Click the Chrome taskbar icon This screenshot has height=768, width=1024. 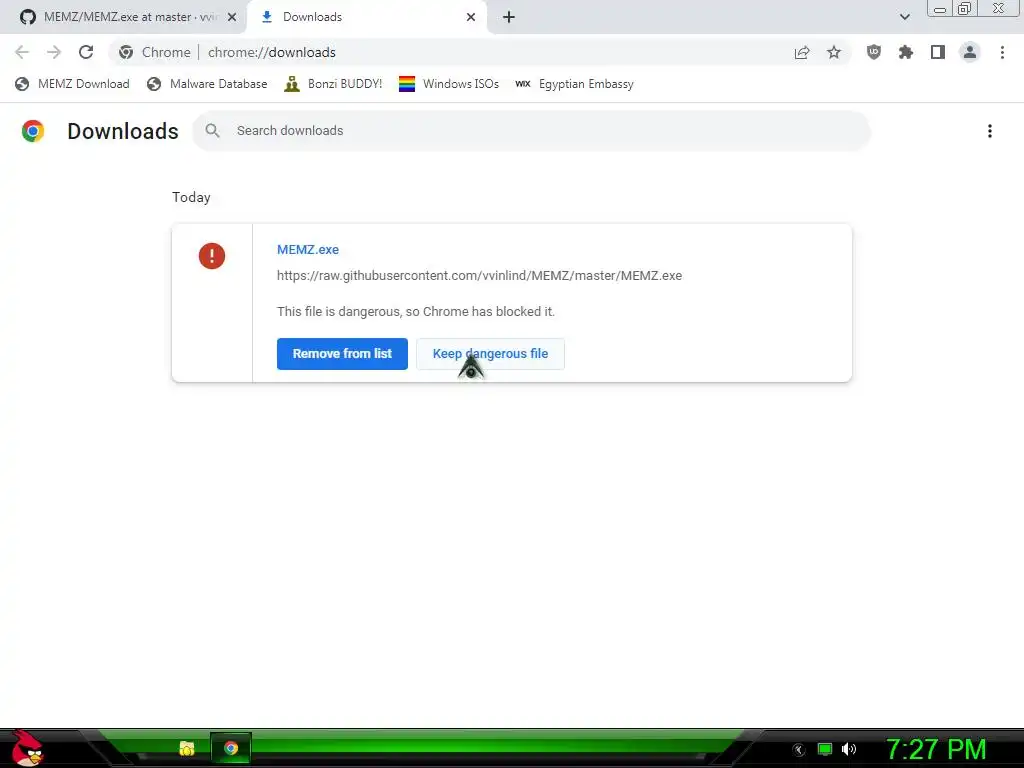tap(231, 748)
